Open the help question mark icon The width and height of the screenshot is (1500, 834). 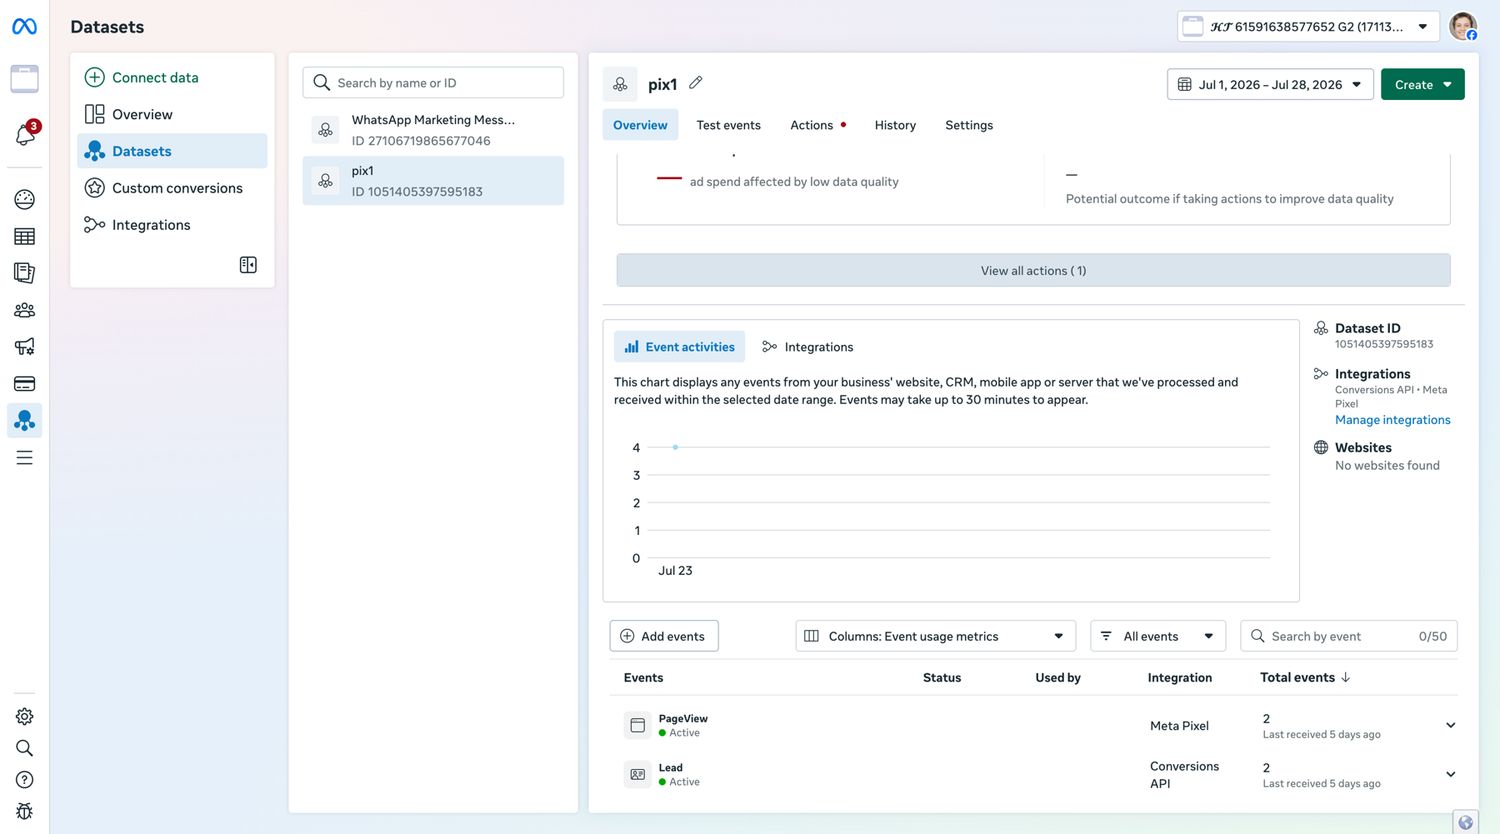tap(25, 780)
